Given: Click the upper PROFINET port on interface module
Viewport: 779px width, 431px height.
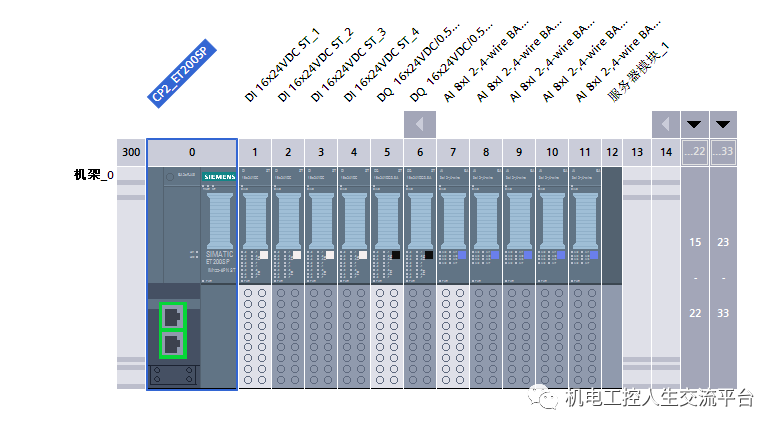Looking at the screenshot, I should (172, 316).
